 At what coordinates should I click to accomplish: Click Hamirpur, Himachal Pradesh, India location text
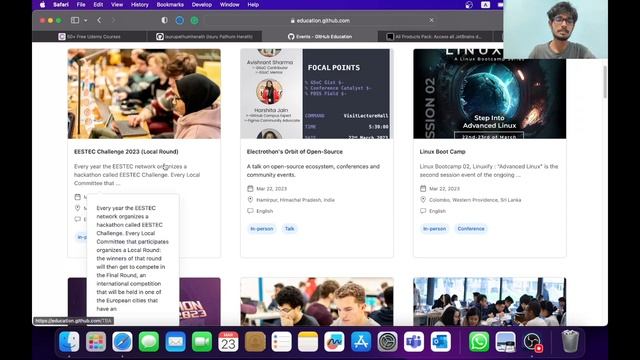coord(296,200)
